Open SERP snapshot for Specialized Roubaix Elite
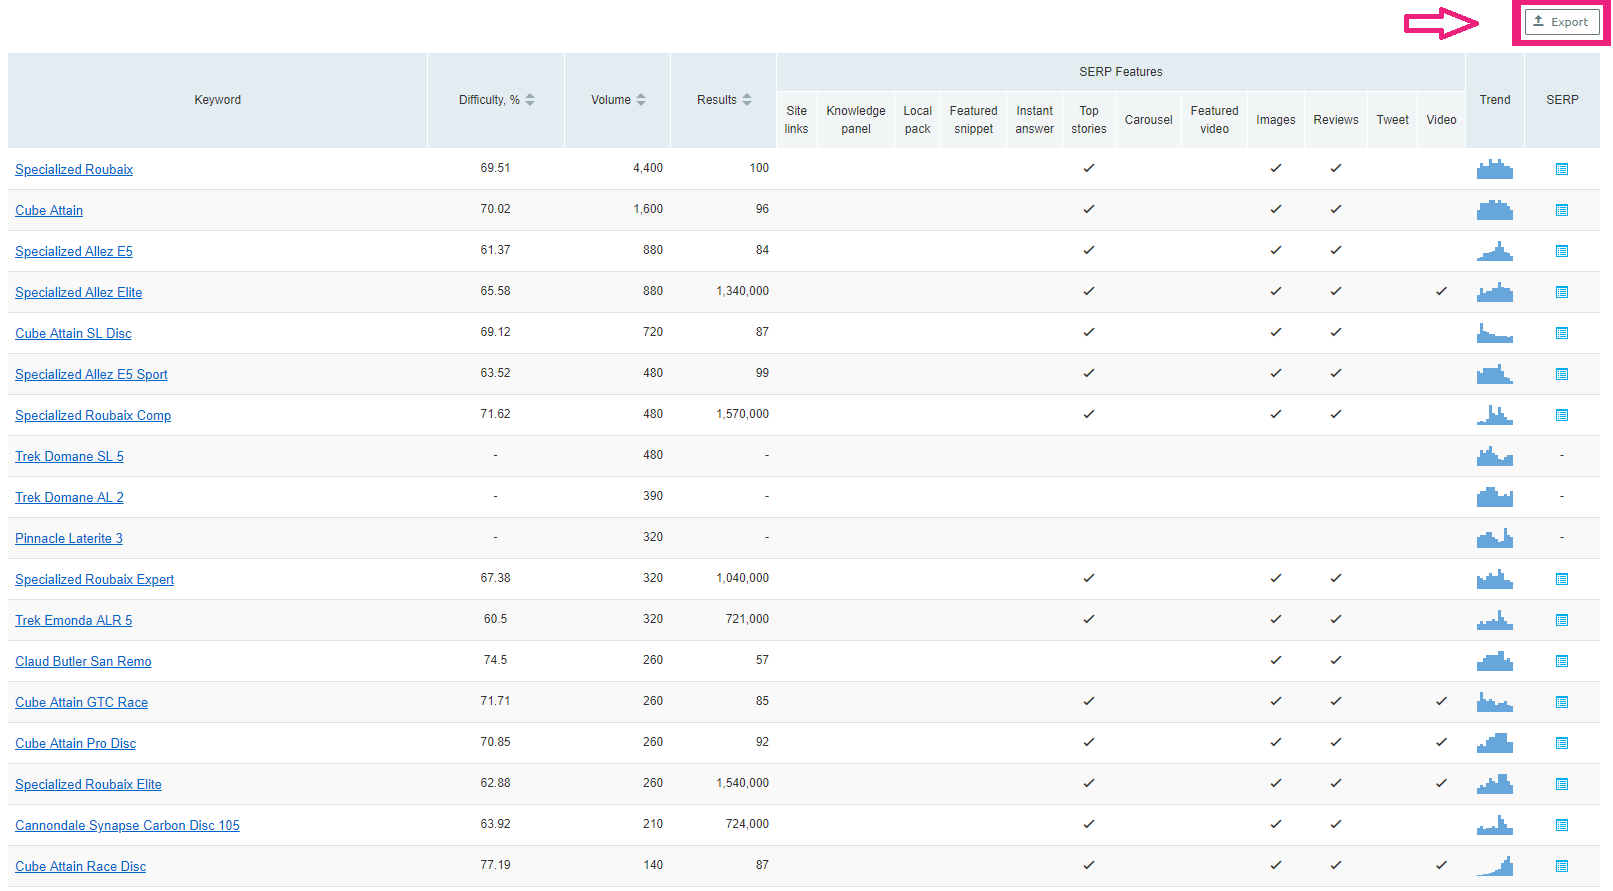 (x=1562, y=784)
